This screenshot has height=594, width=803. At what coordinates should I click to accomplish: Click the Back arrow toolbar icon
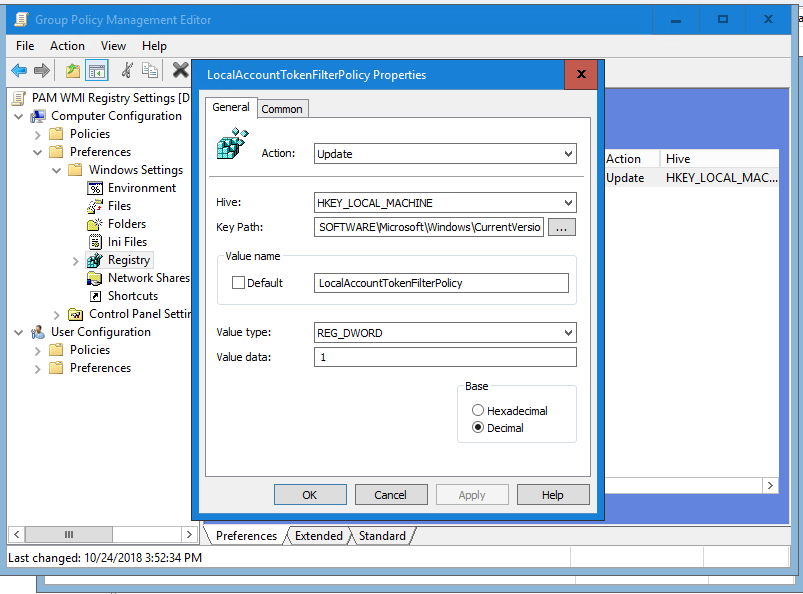[x=19, y=70]
